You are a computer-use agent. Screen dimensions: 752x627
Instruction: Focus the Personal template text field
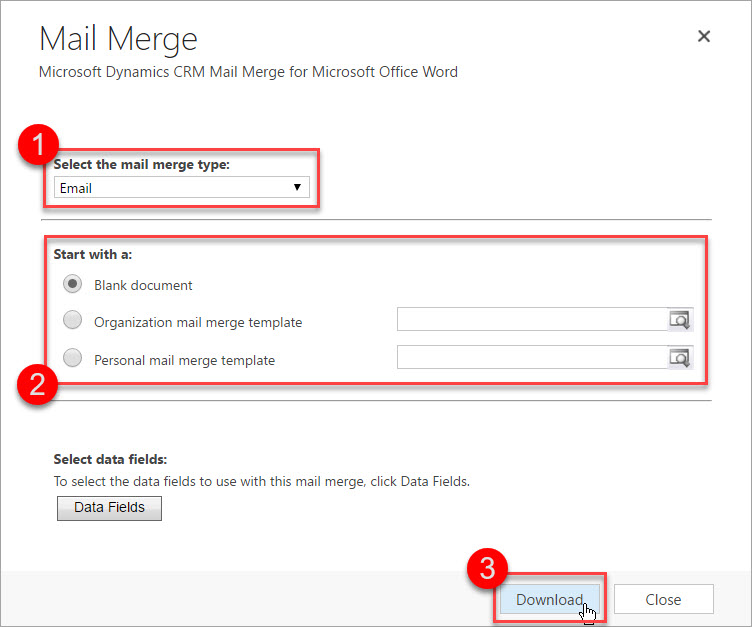[532, 358]
